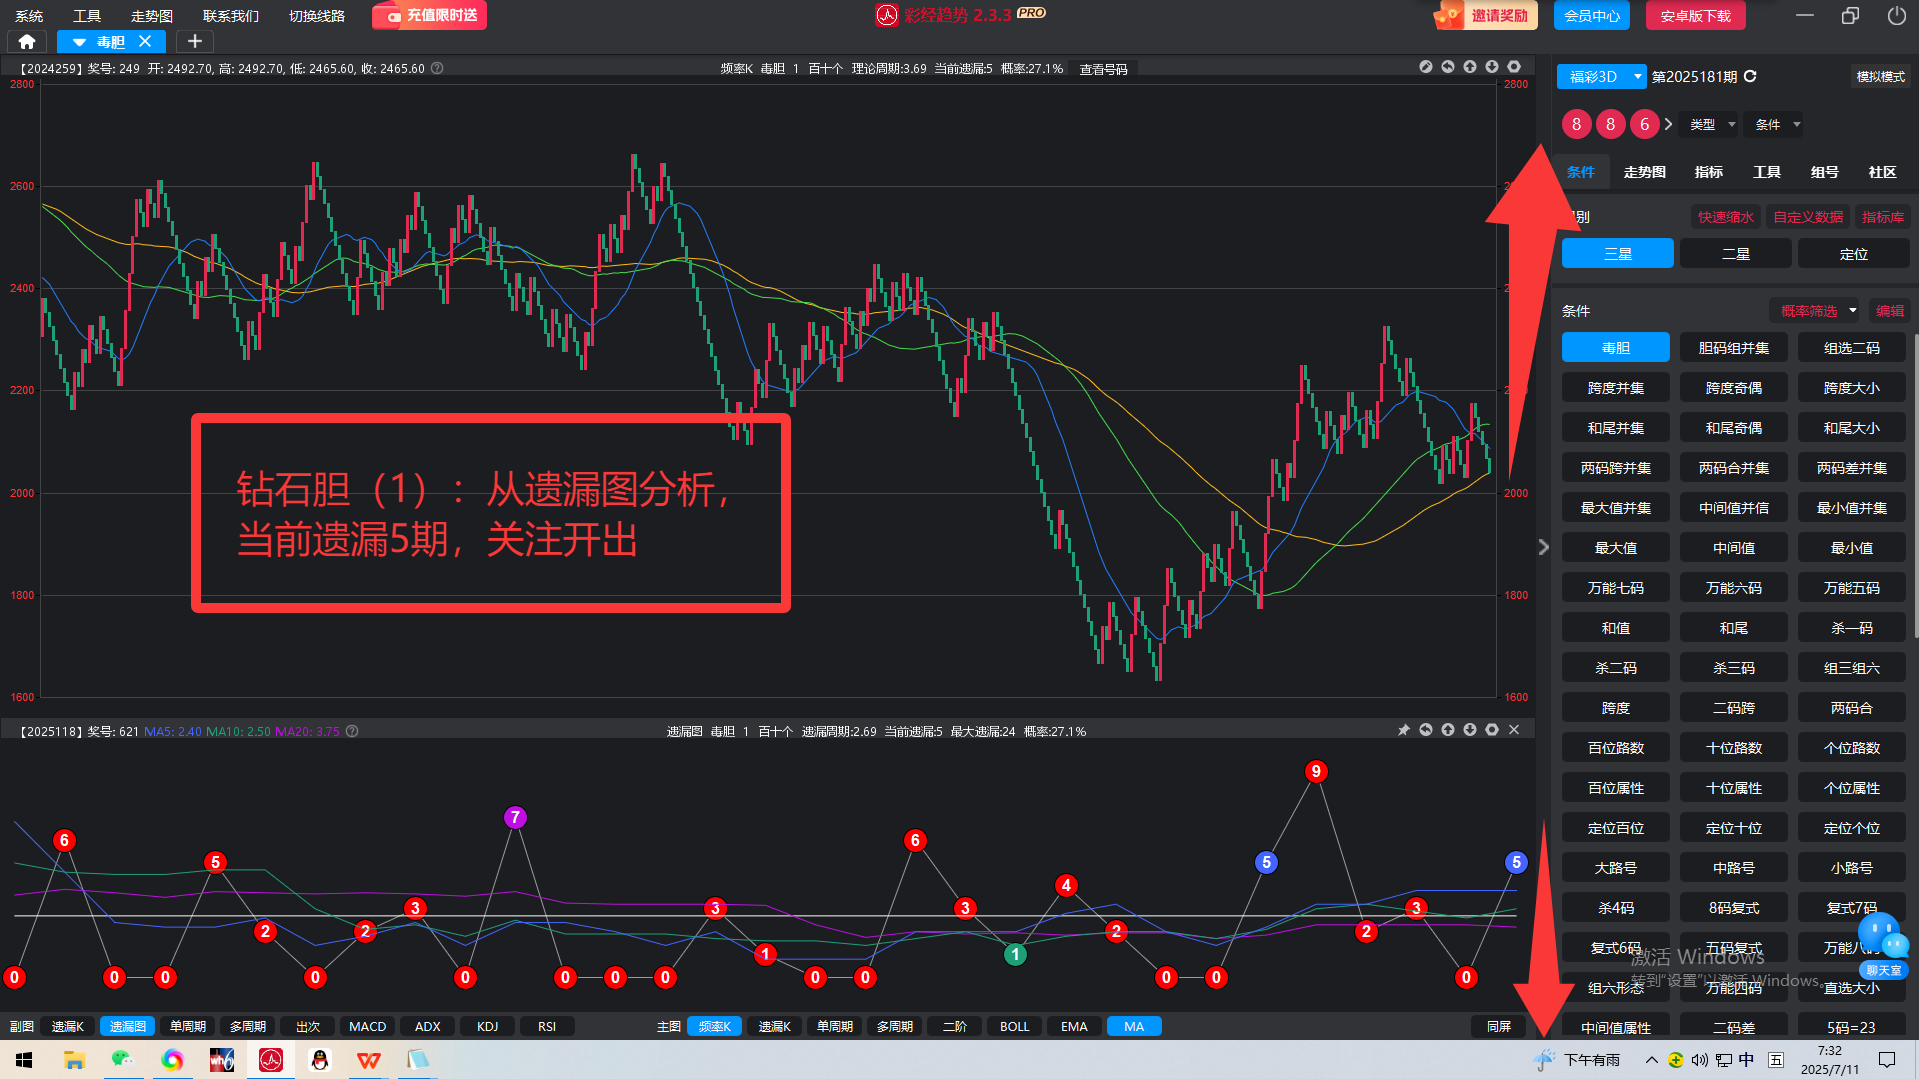Open QQ penguin icon in taskbar

coord(320,1060)
